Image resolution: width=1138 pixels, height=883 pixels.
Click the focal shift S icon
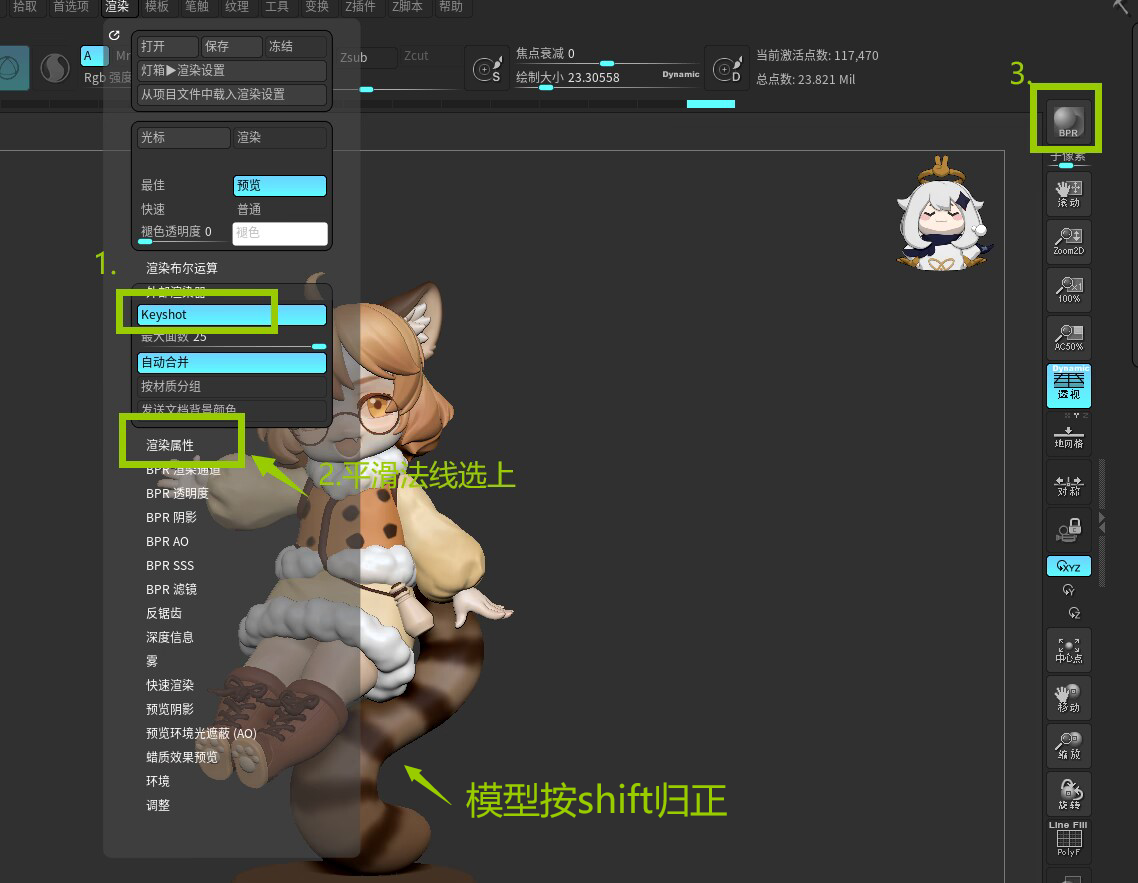(487, 70)
